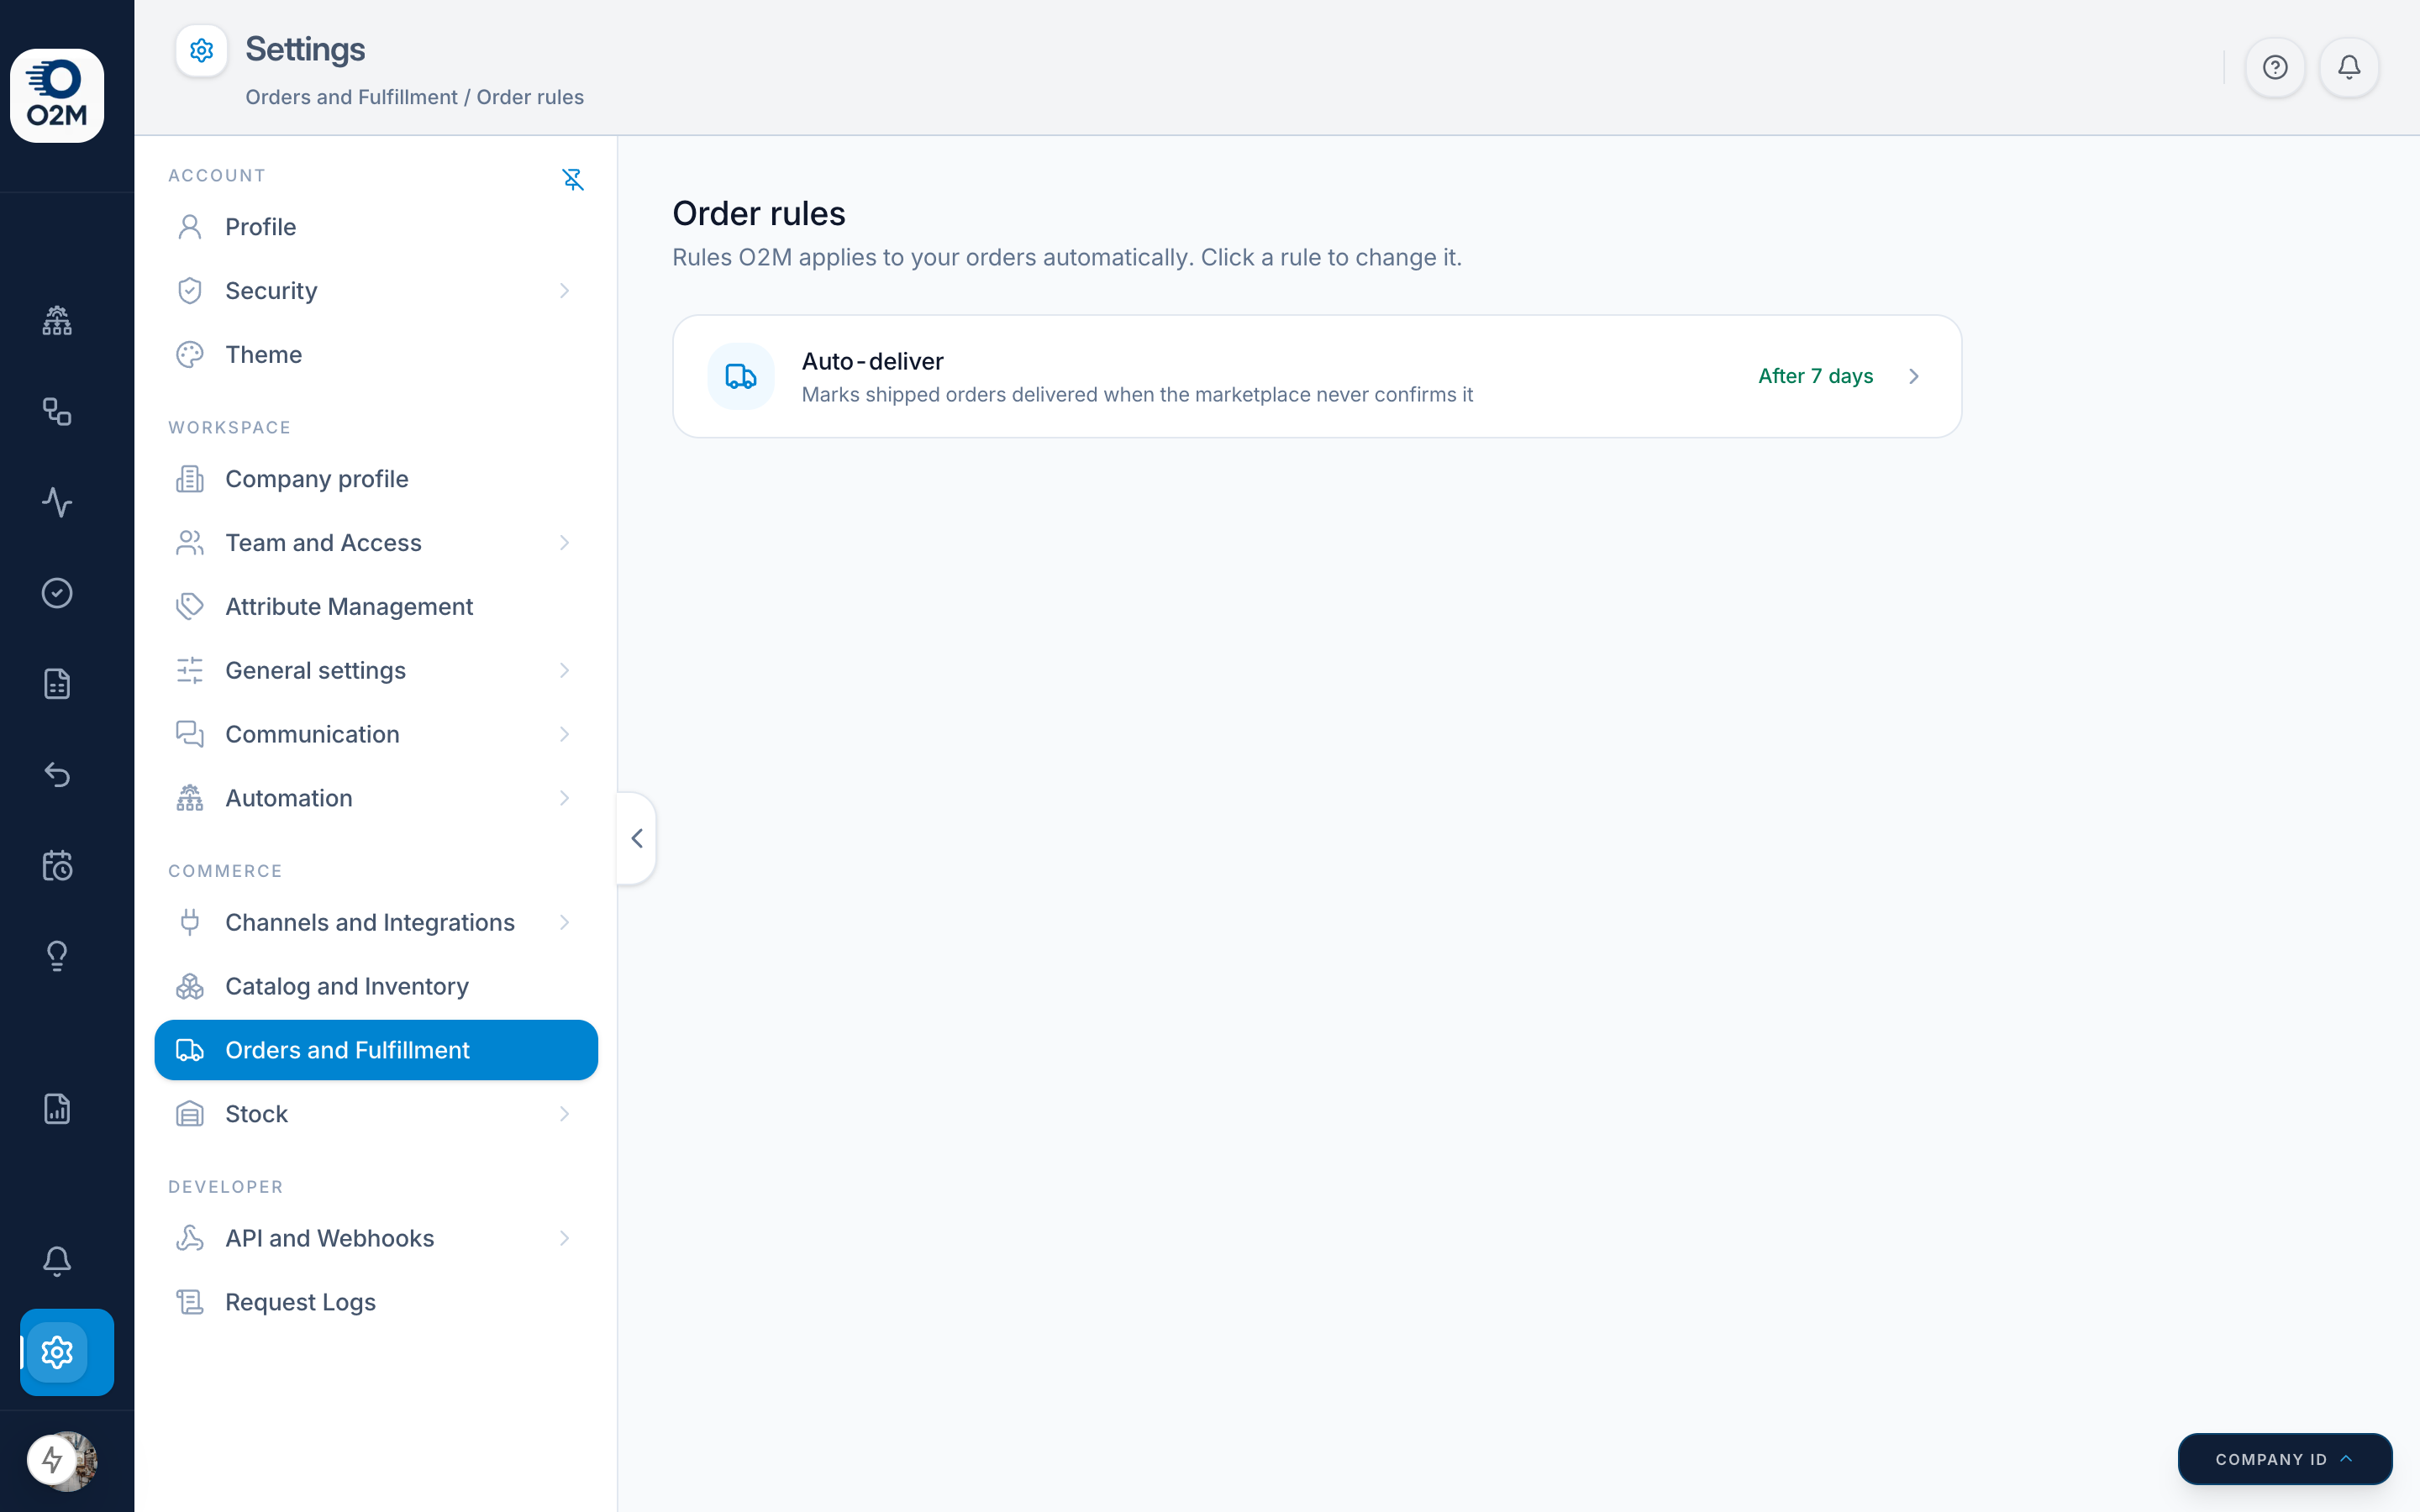This screenshot has width=2420, height=1512.
Task: Open Catalog and Inventory
Action: 376,986
